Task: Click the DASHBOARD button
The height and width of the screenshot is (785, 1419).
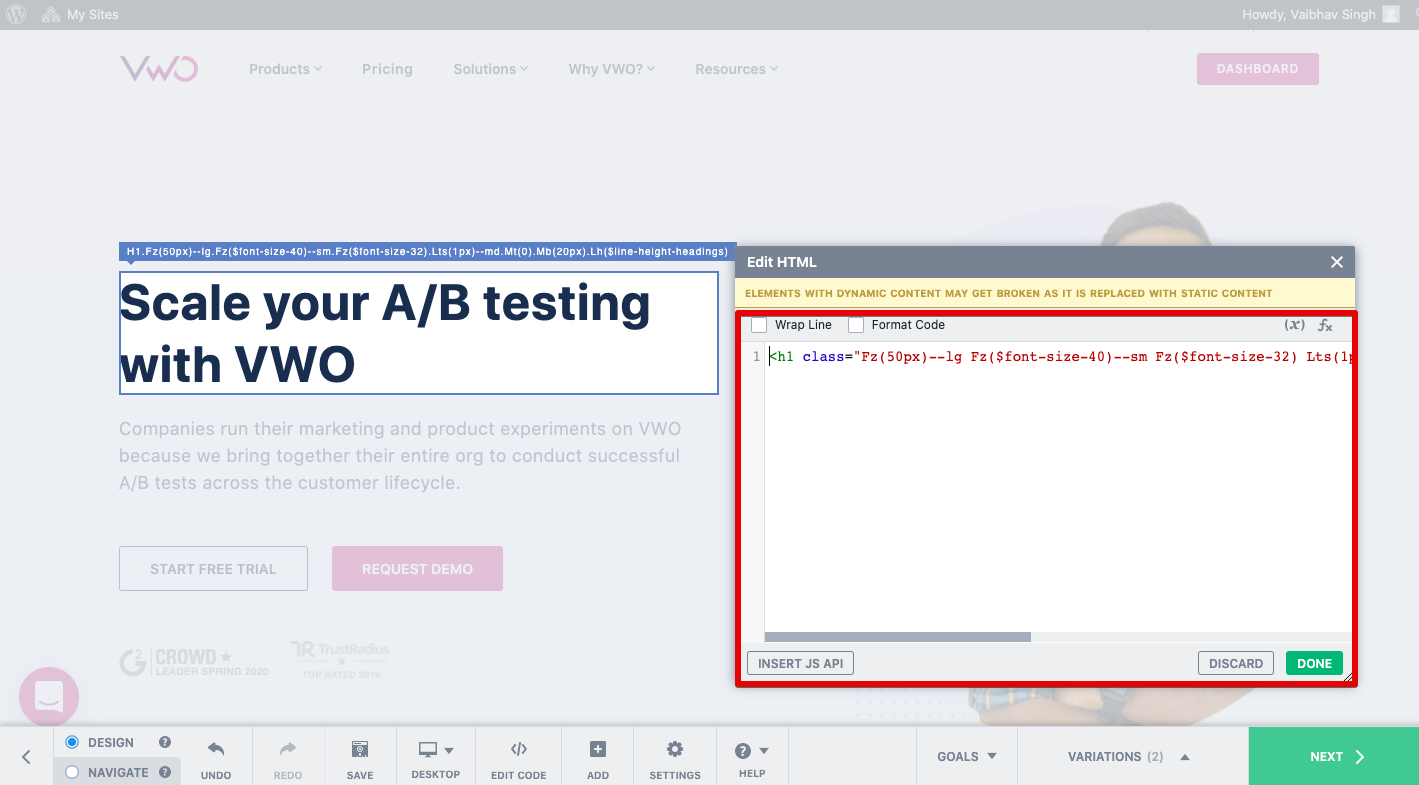Action: pos(1257,69)
